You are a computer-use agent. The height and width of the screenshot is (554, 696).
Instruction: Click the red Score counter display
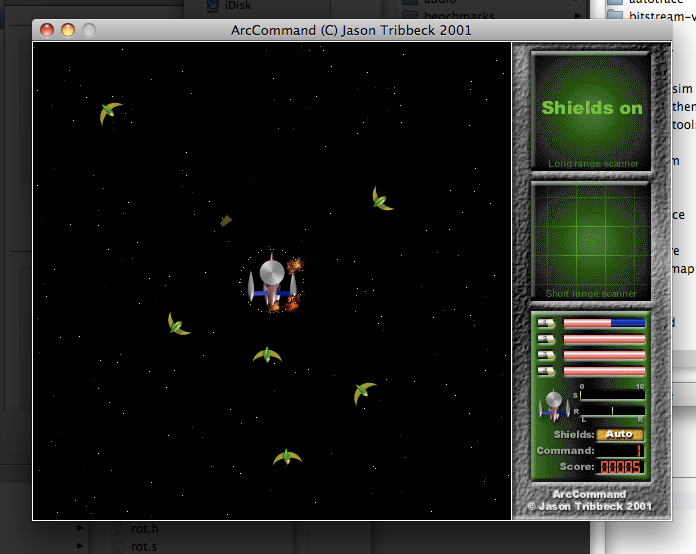tap(620, 467)
